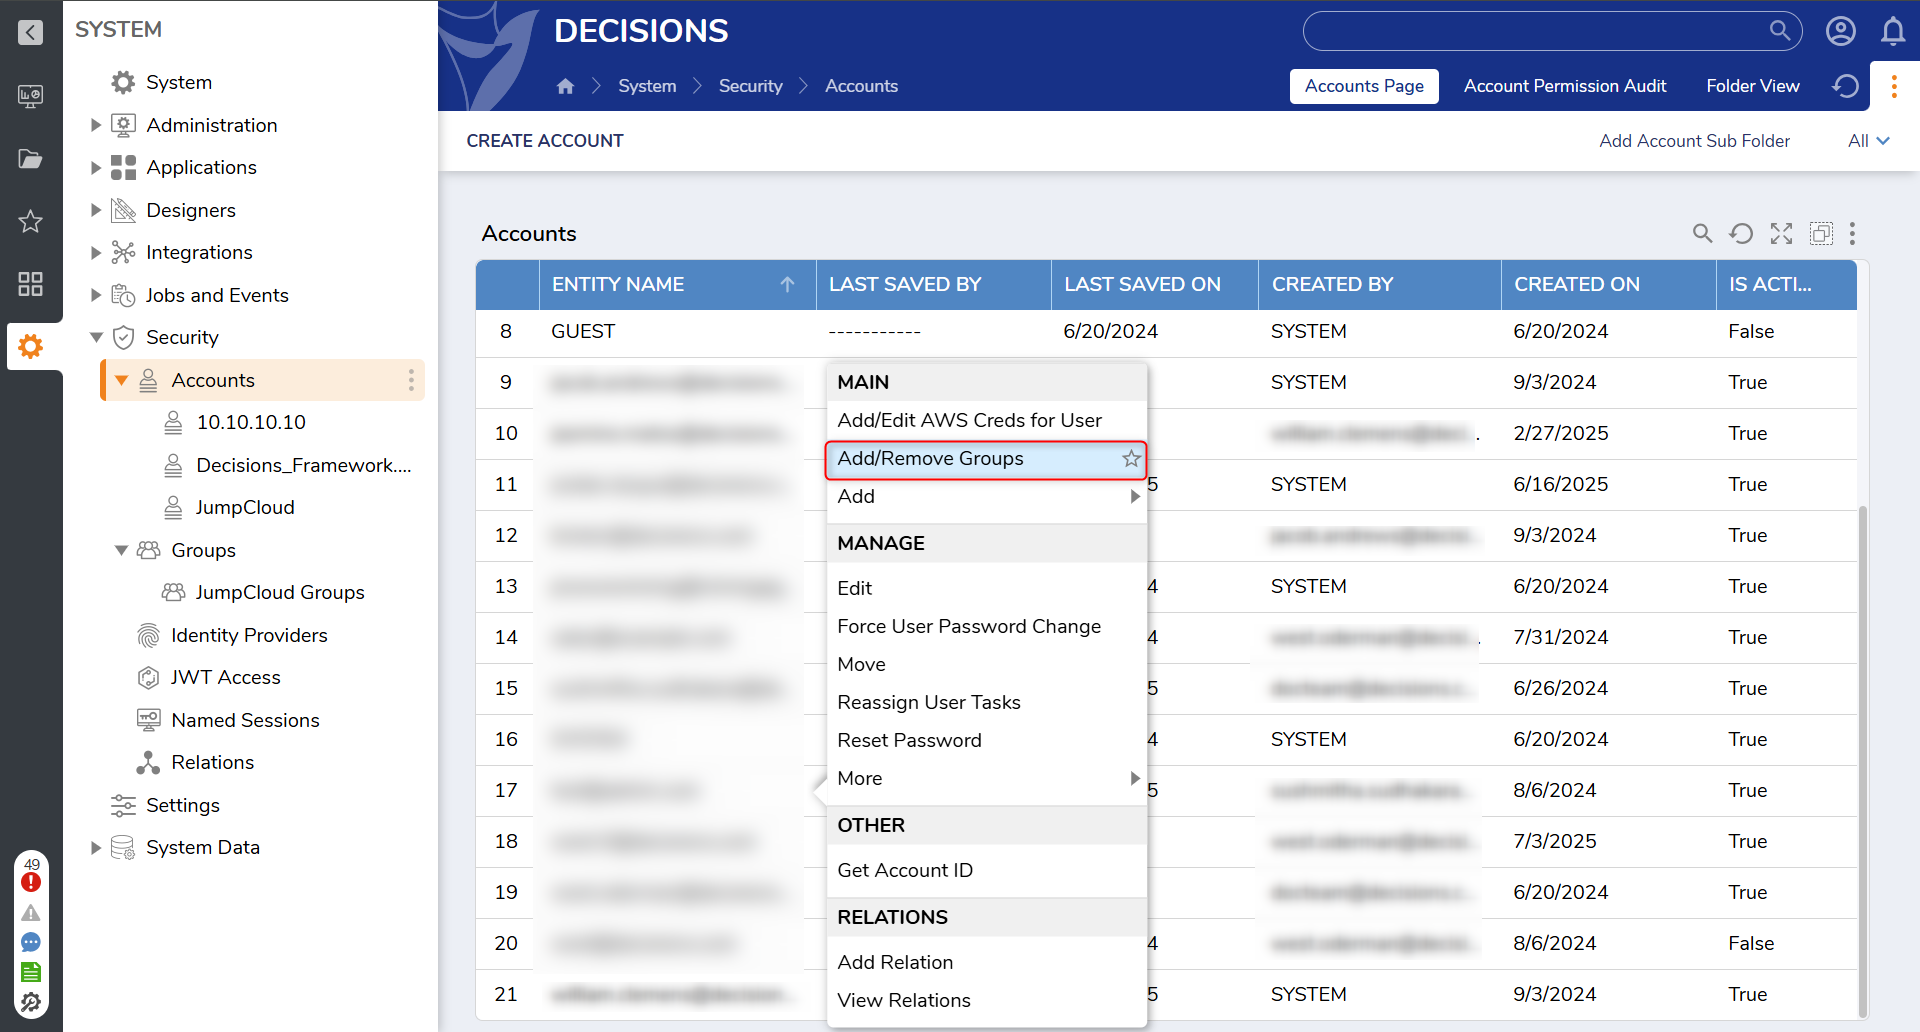
Task: Expand the Accounts report to fullscreen
Action: [x=1781, y=234]
